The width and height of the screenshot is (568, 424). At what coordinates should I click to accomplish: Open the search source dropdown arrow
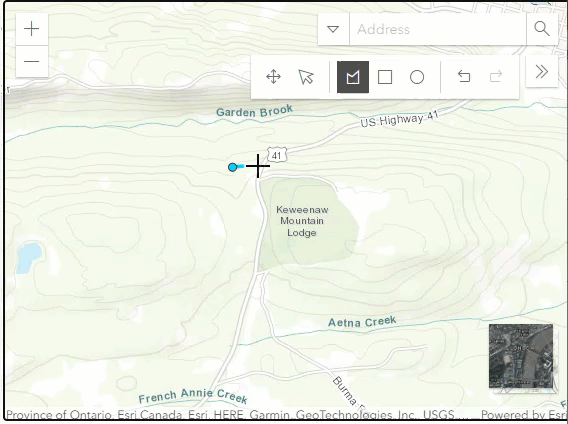[x=333, y=29]
